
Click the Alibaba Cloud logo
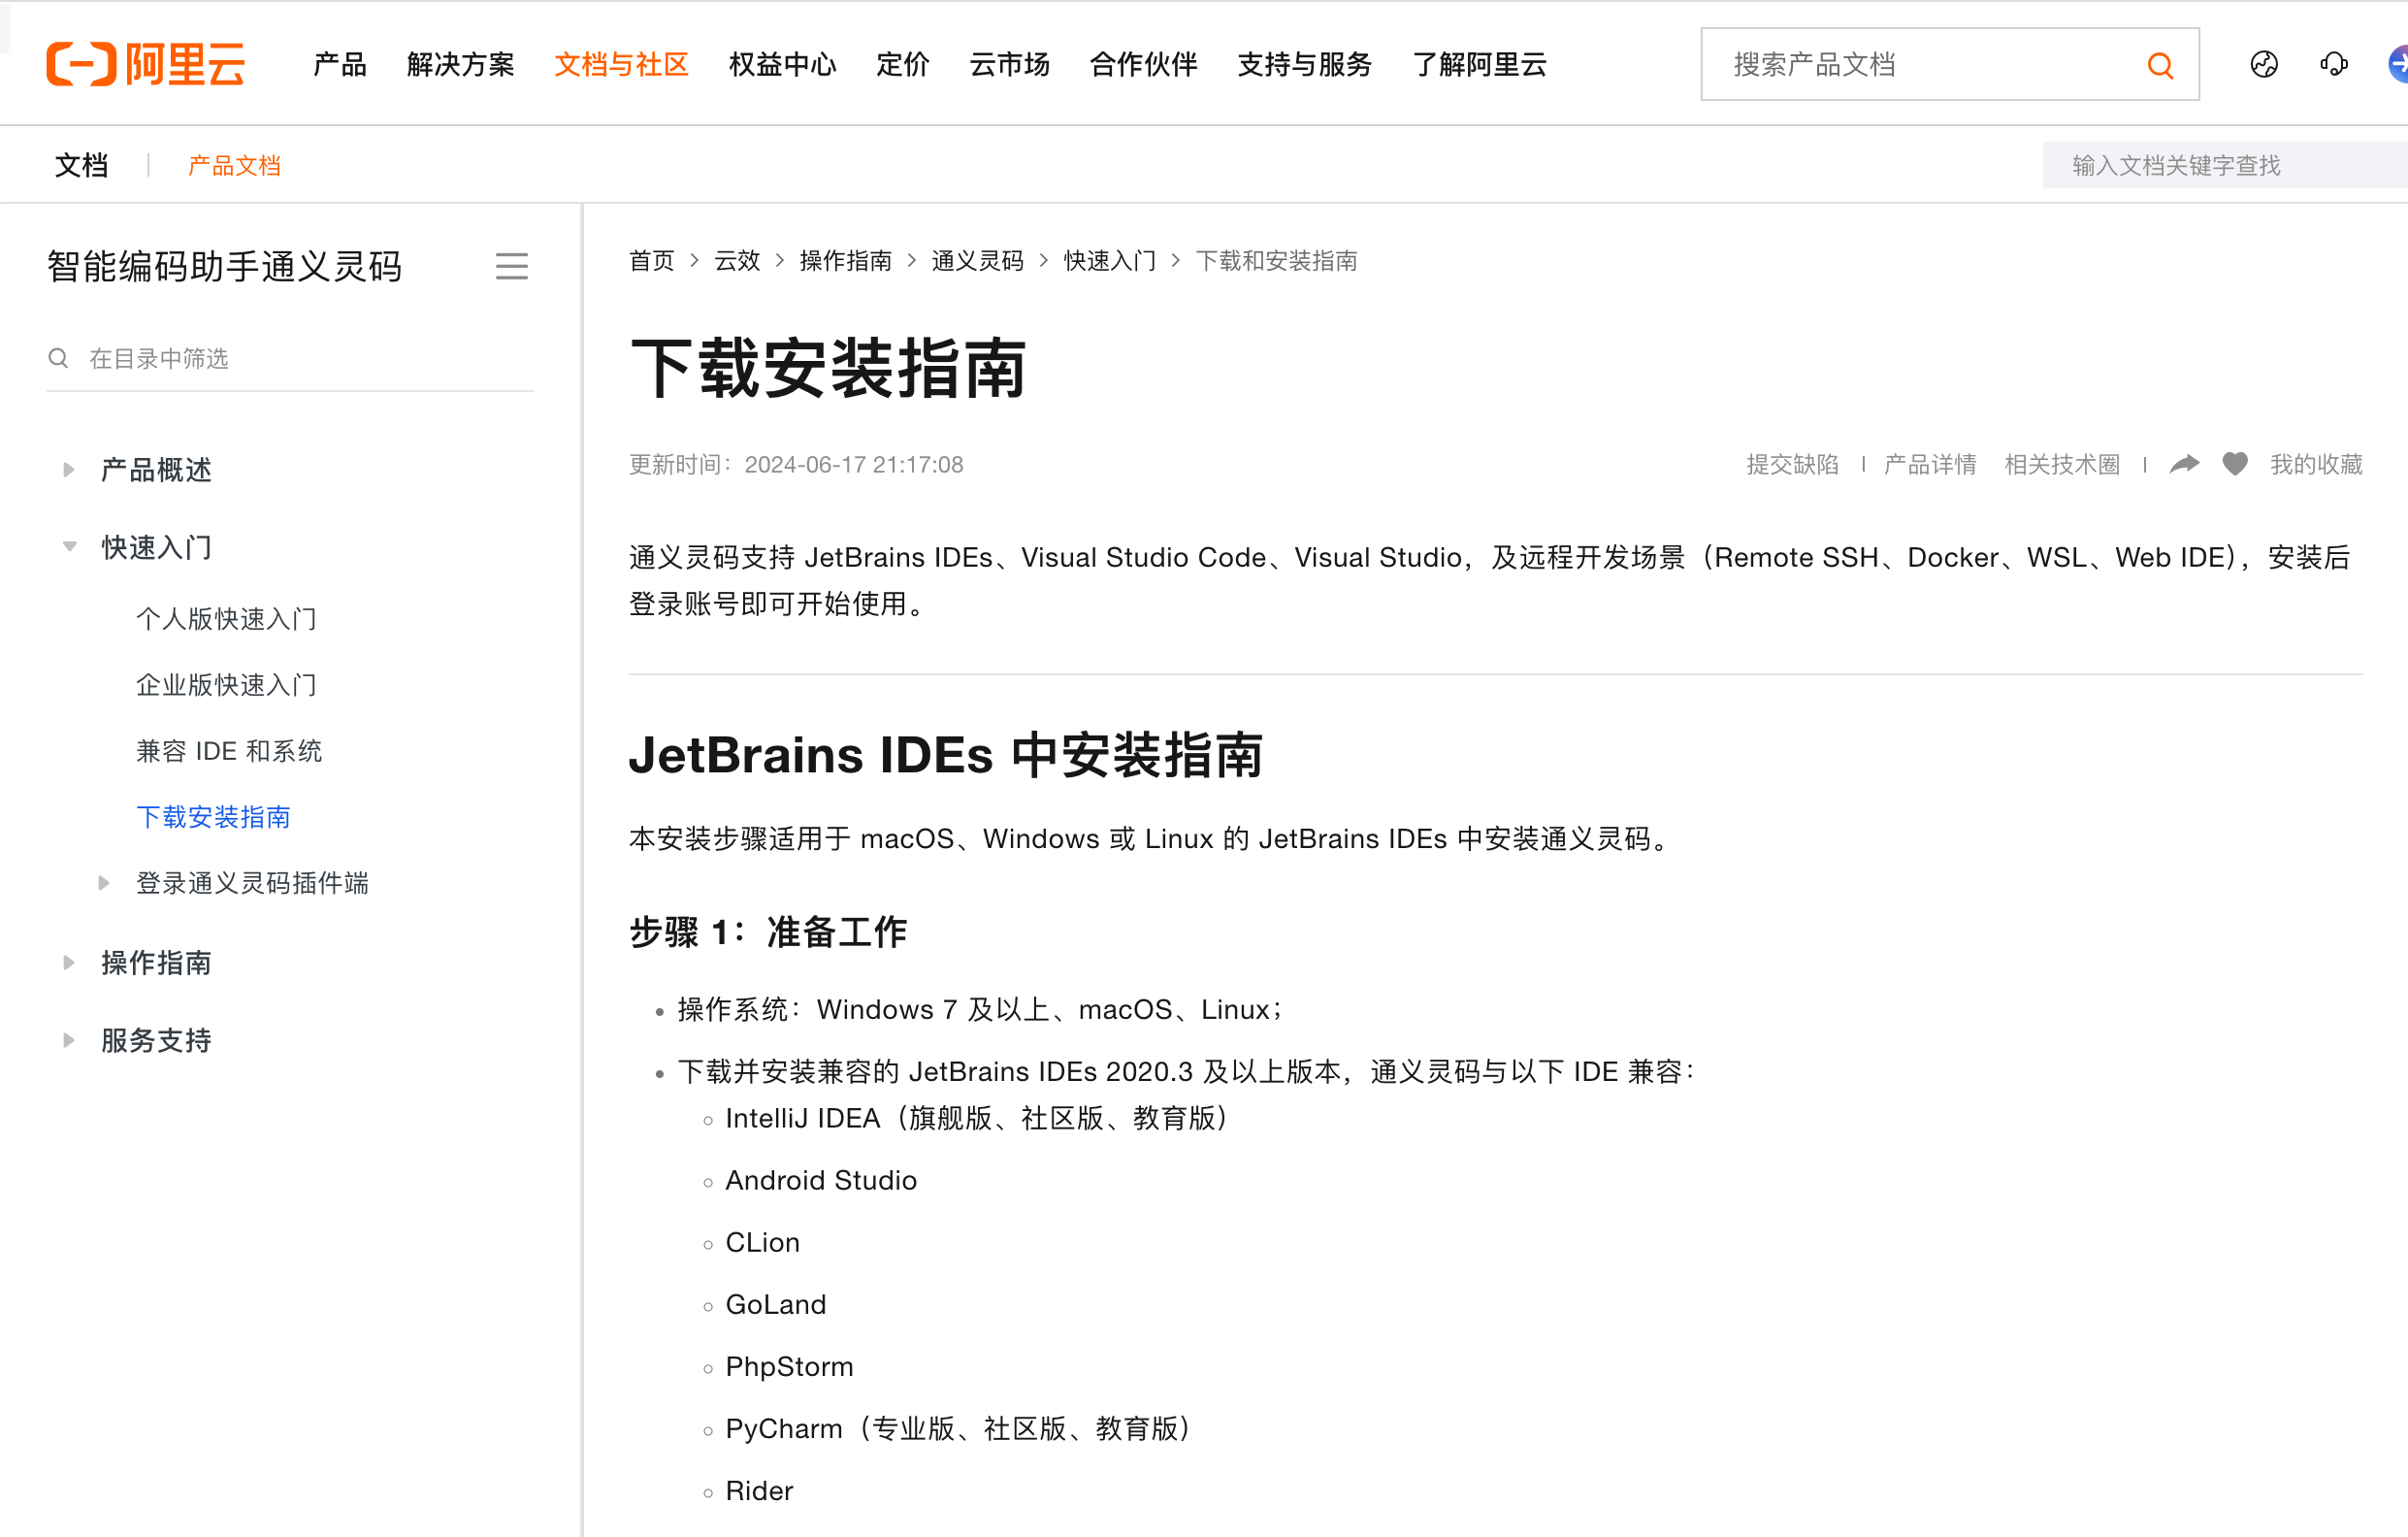point(145,64)
